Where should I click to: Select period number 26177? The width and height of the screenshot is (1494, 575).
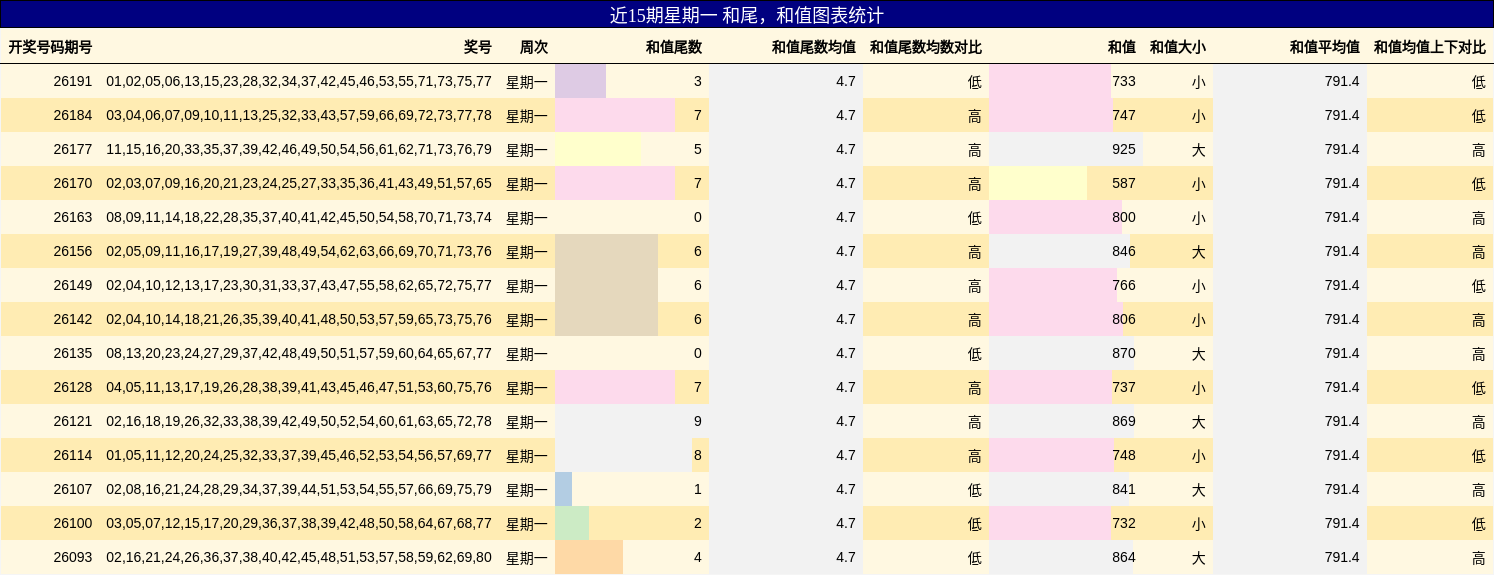click(72, 149)
